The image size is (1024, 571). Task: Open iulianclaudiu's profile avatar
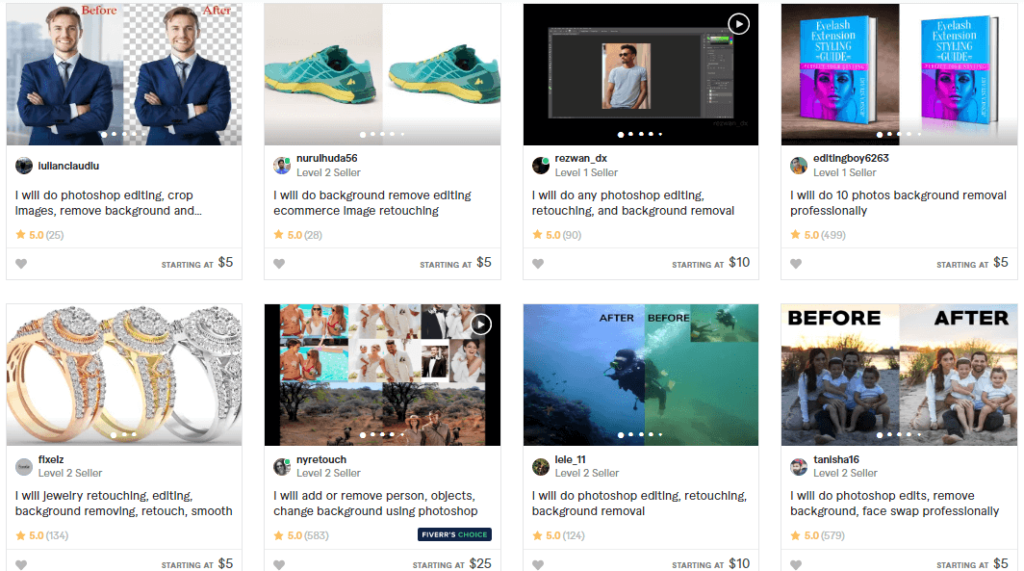[x=24, y=166]
